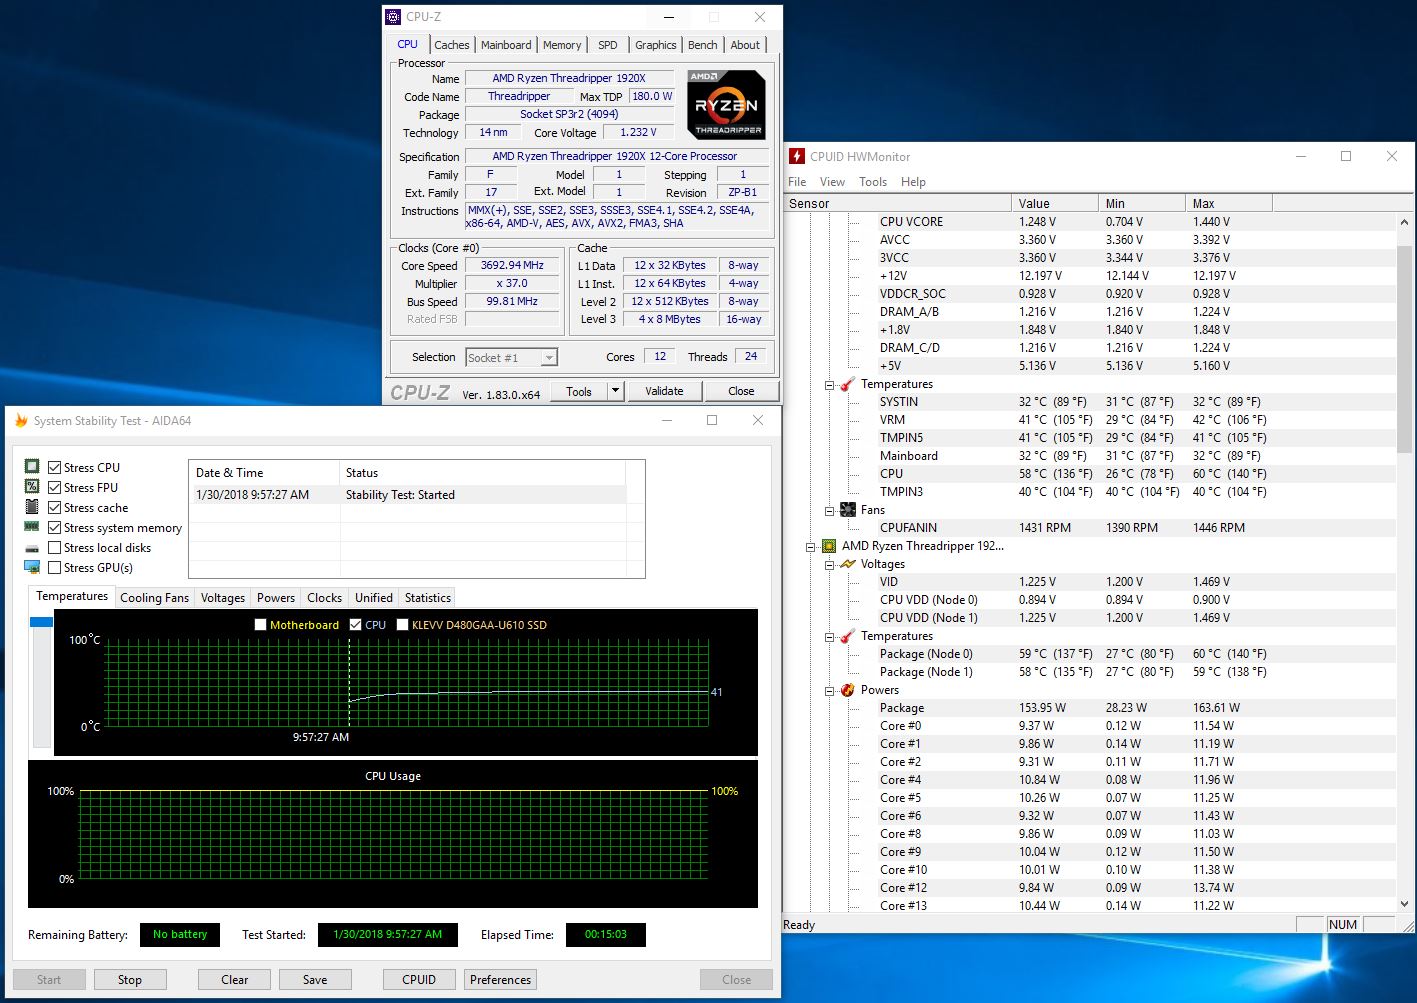
Task: Collapse the Temperatures node above SYSTIN
Action: pyautogui.click(x=829, y=385)
